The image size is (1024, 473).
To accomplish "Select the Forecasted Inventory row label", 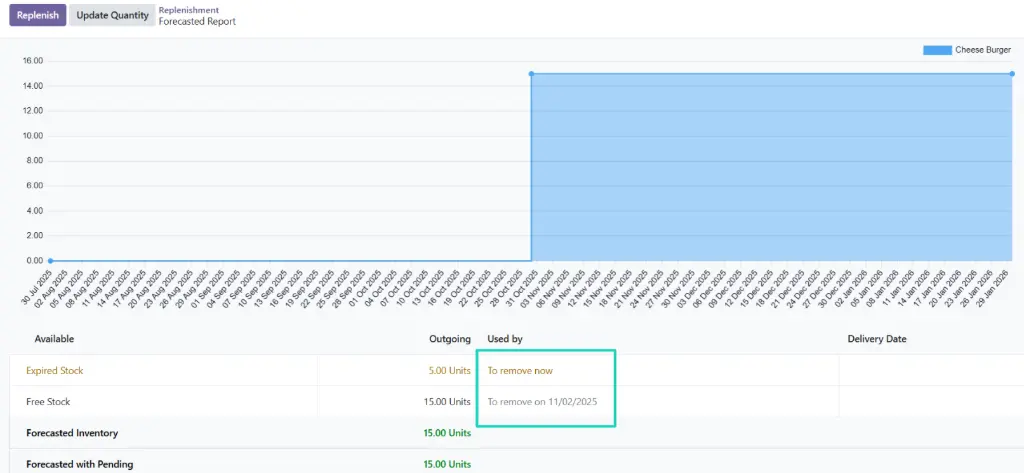I will click(72, 433).
